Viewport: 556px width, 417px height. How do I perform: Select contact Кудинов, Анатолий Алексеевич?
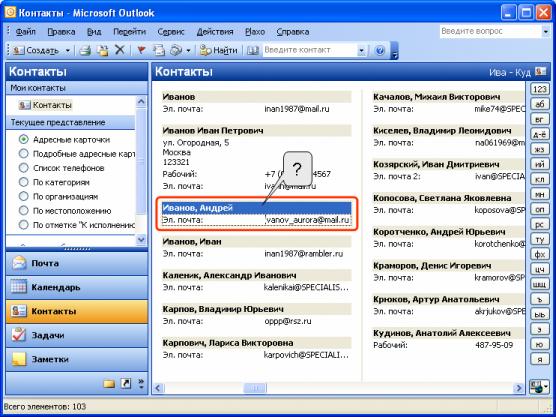449,333
